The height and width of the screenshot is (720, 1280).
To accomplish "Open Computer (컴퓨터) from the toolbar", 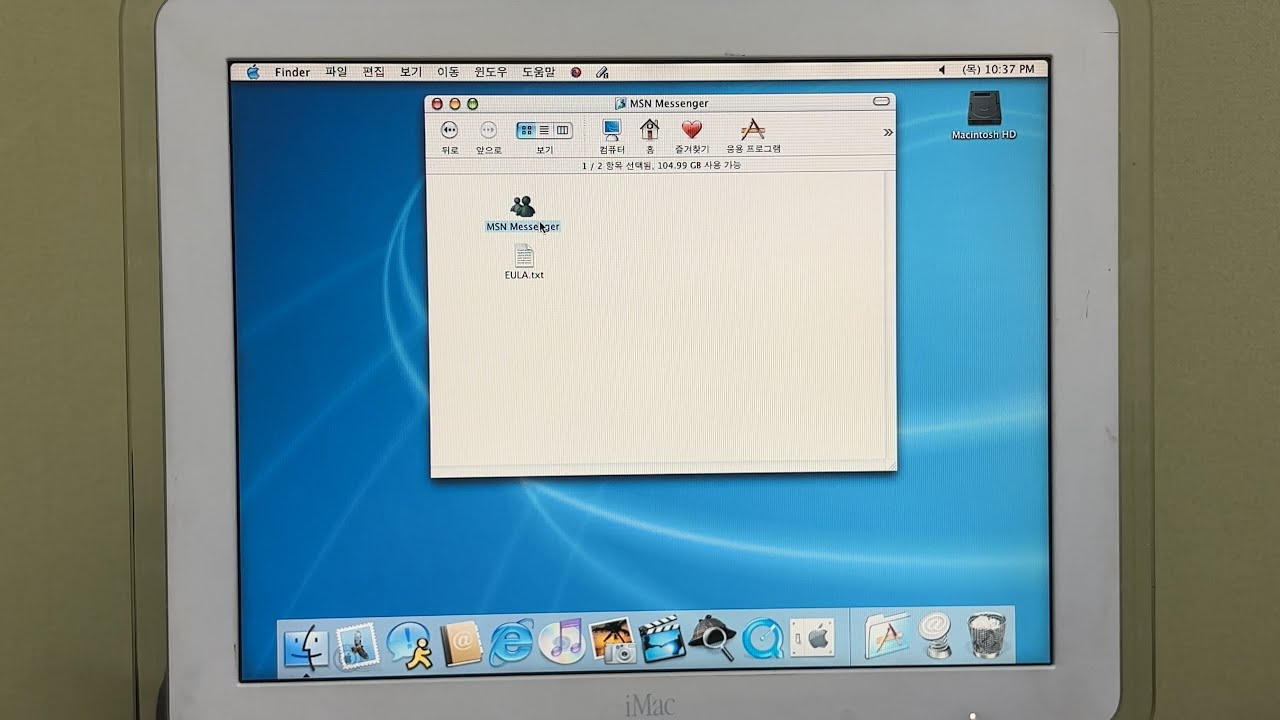I will [612, 135].
